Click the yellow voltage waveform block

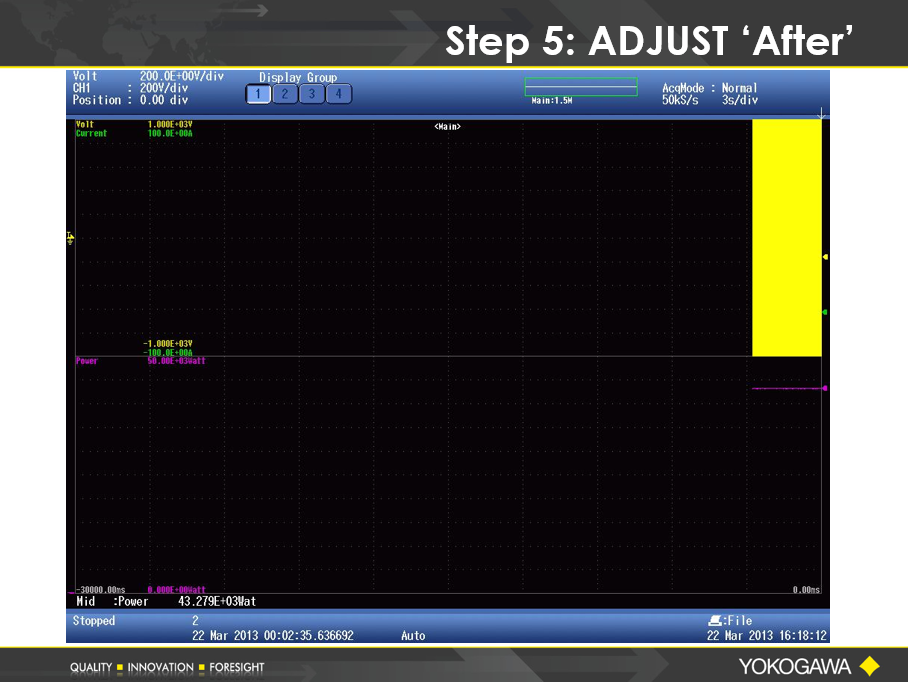(x=786, y=238)
